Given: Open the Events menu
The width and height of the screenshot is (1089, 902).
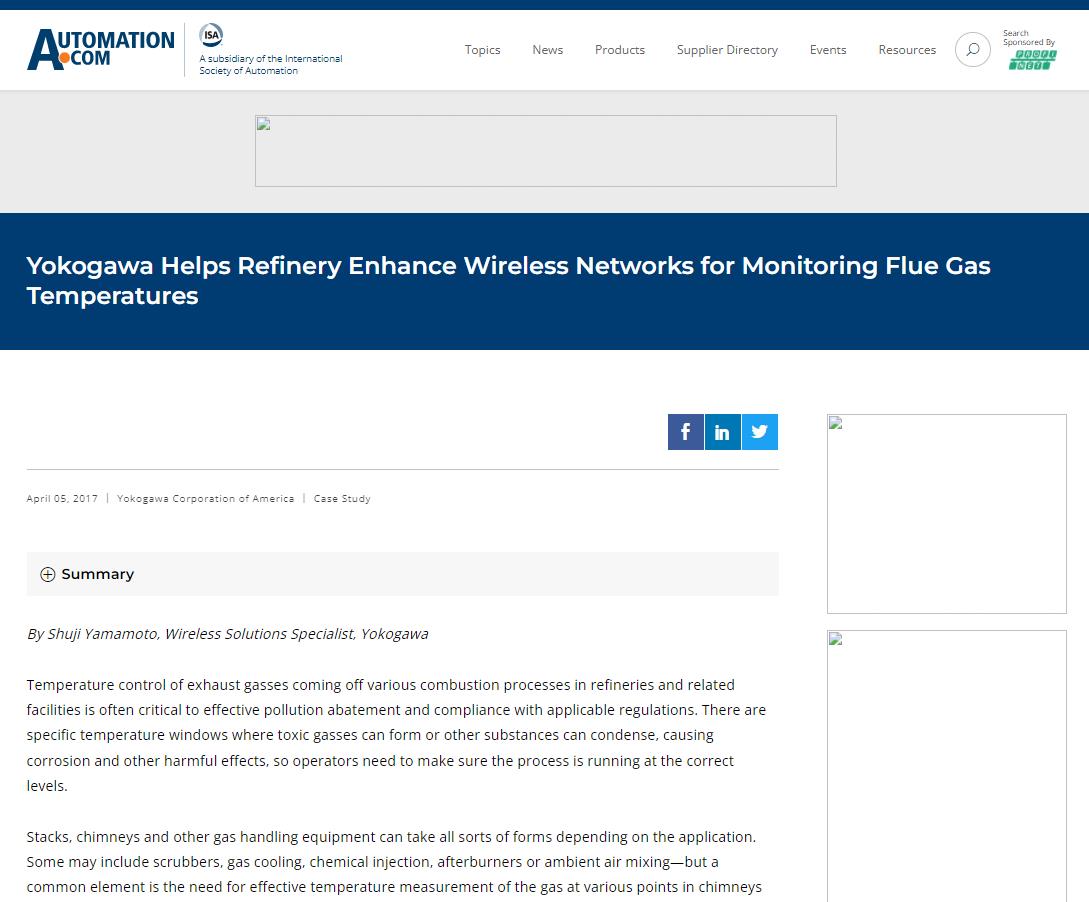Looking at the screenshot, I should pos(828,50).
